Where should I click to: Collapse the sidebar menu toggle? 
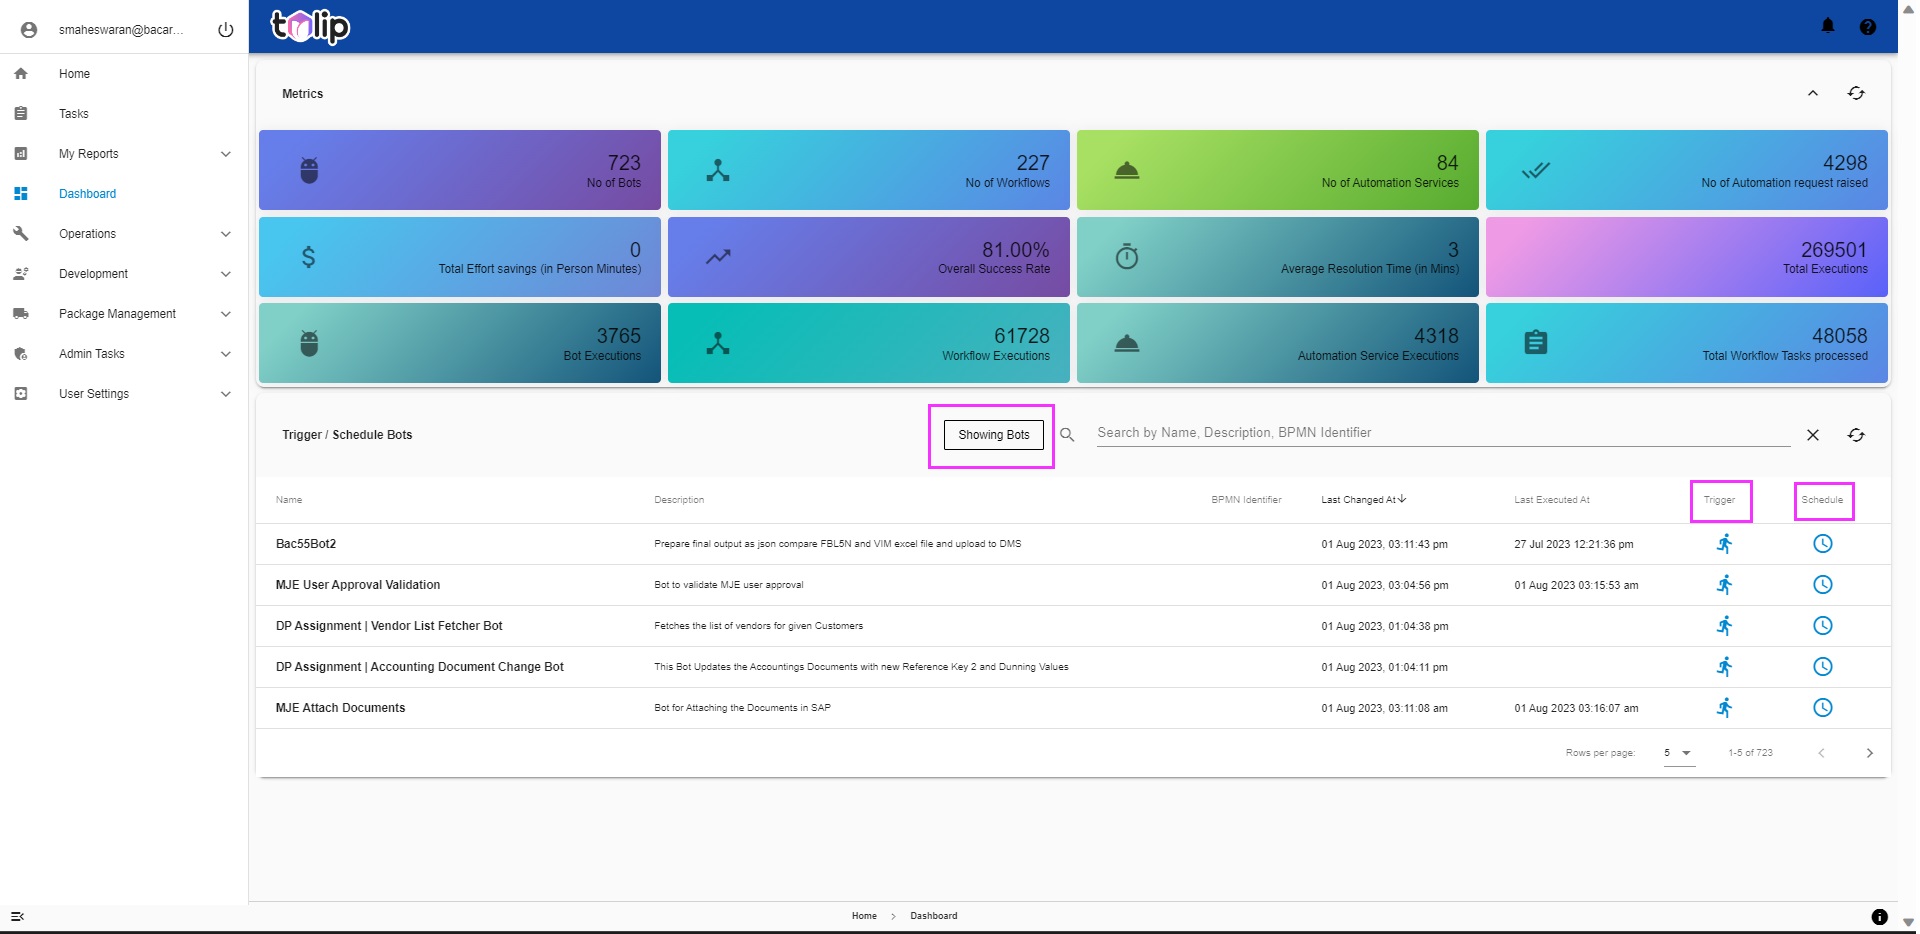pyautogui.click(x=17, y=916)
